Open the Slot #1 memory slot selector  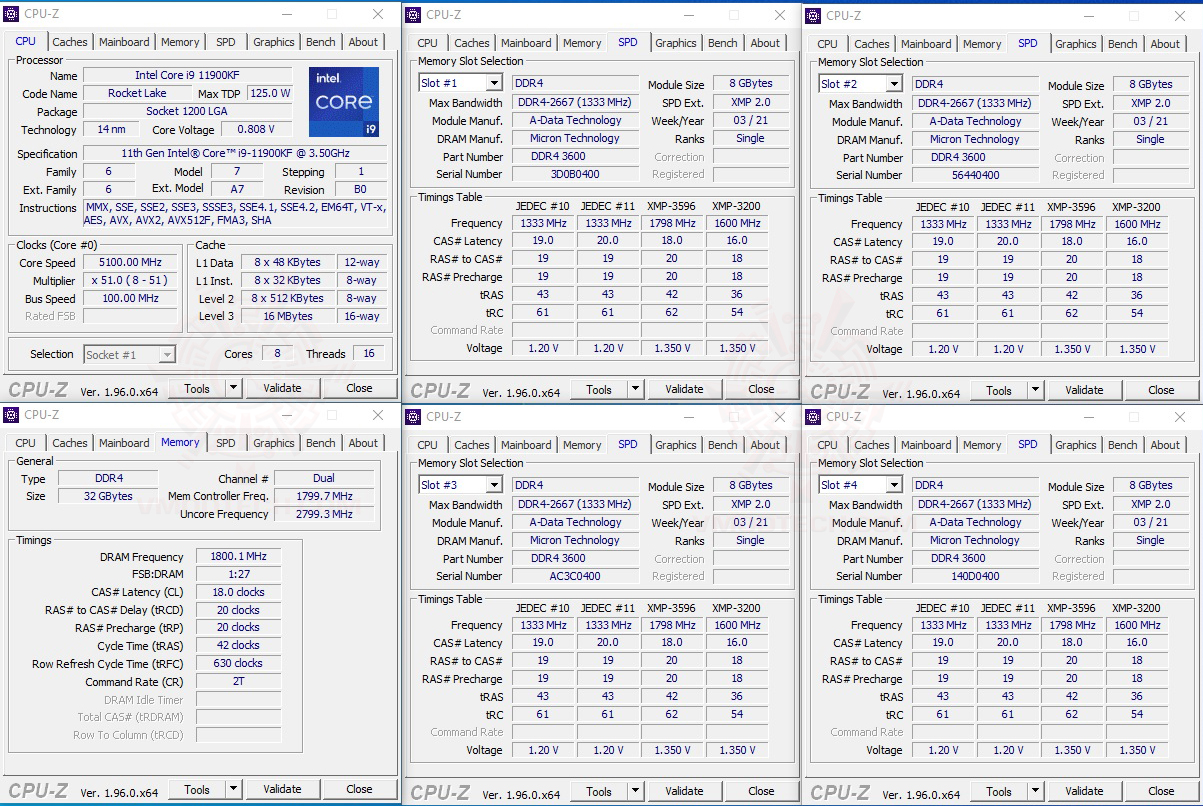pos(460,83)
